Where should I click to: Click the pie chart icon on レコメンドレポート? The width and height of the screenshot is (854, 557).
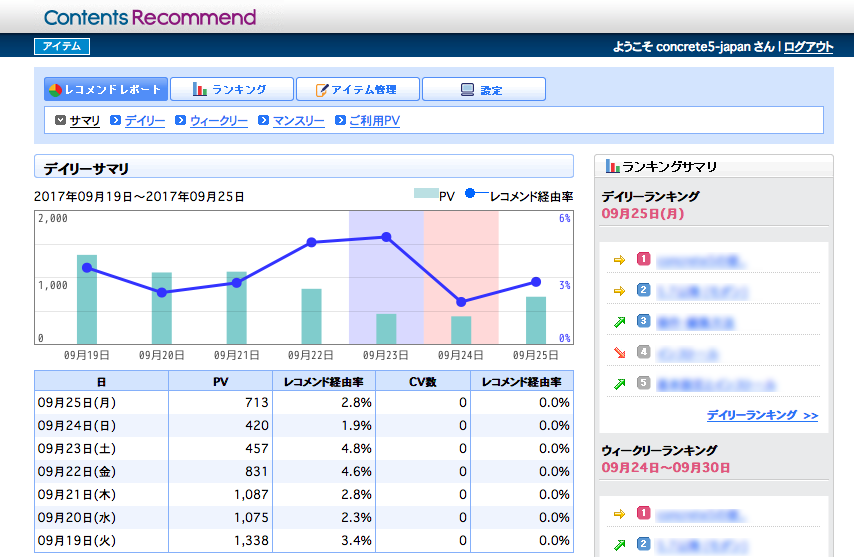point(56,90)
